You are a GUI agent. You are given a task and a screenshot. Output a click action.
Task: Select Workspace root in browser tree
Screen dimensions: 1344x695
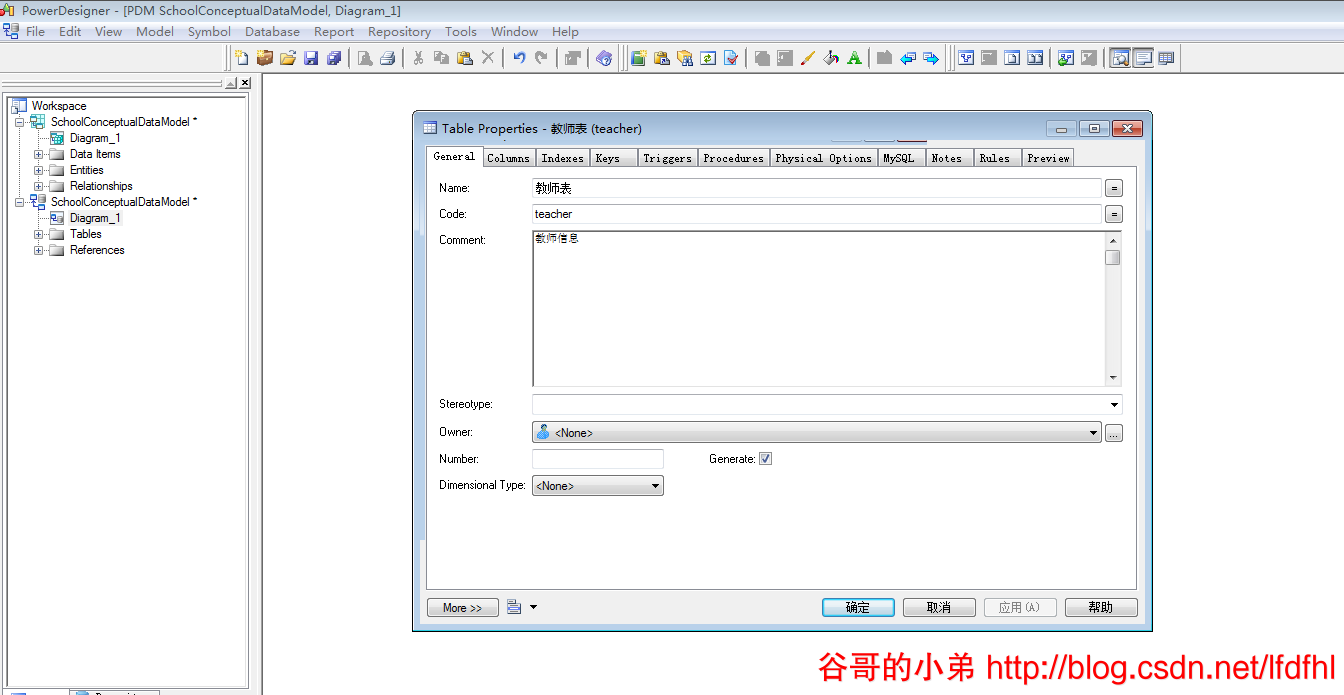[59, 106]
